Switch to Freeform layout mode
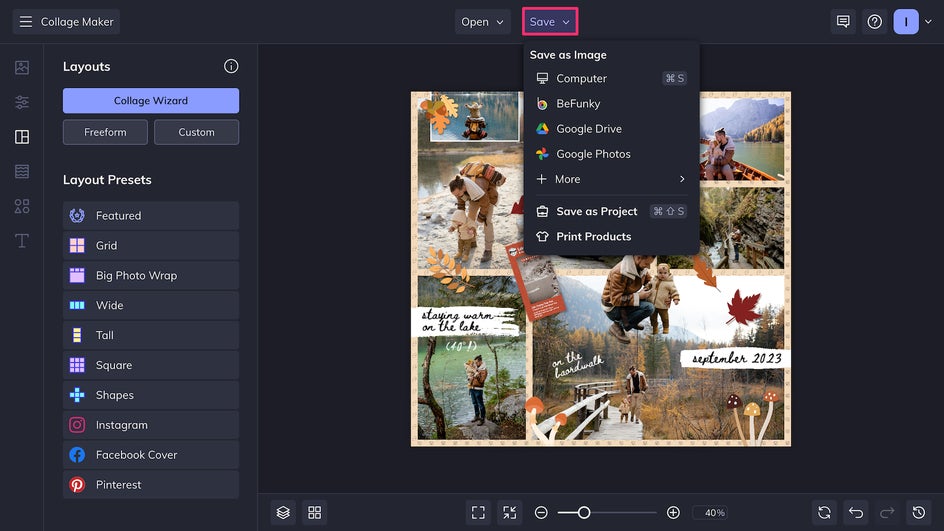 105,132
